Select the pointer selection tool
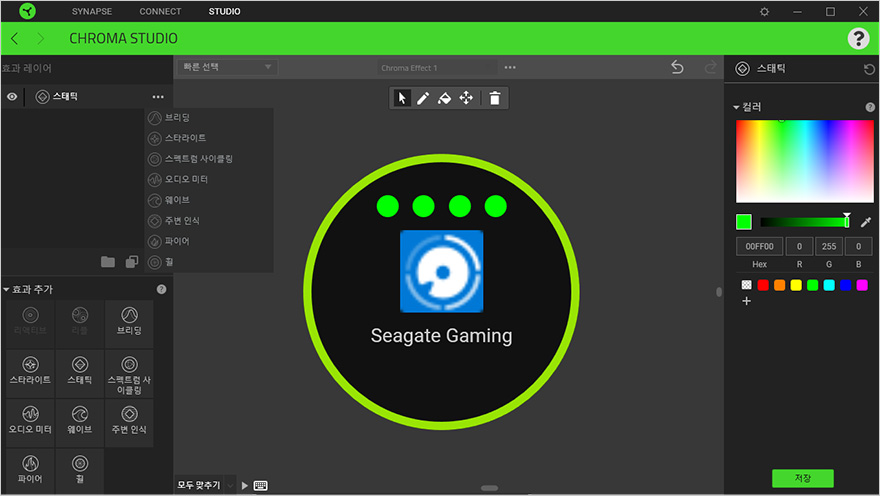880x496 pixels. 402,98
